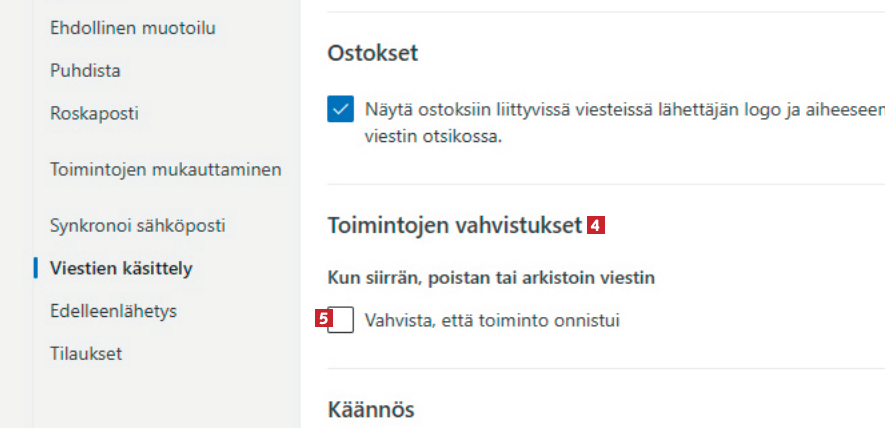Click "Kun siirrän, poistan tai arkistoin viestin" text

pos(491,277)
